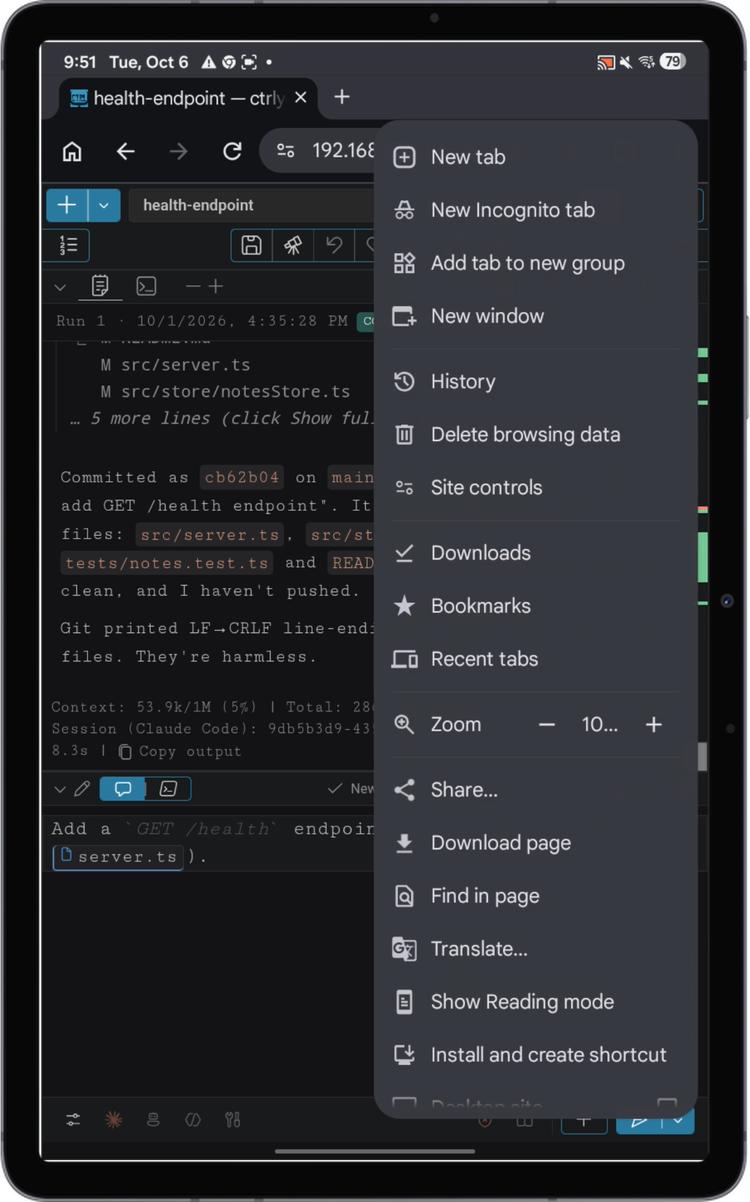Click the plus icon in output toolbar
750x1202 pixels.
click(215, 287)
